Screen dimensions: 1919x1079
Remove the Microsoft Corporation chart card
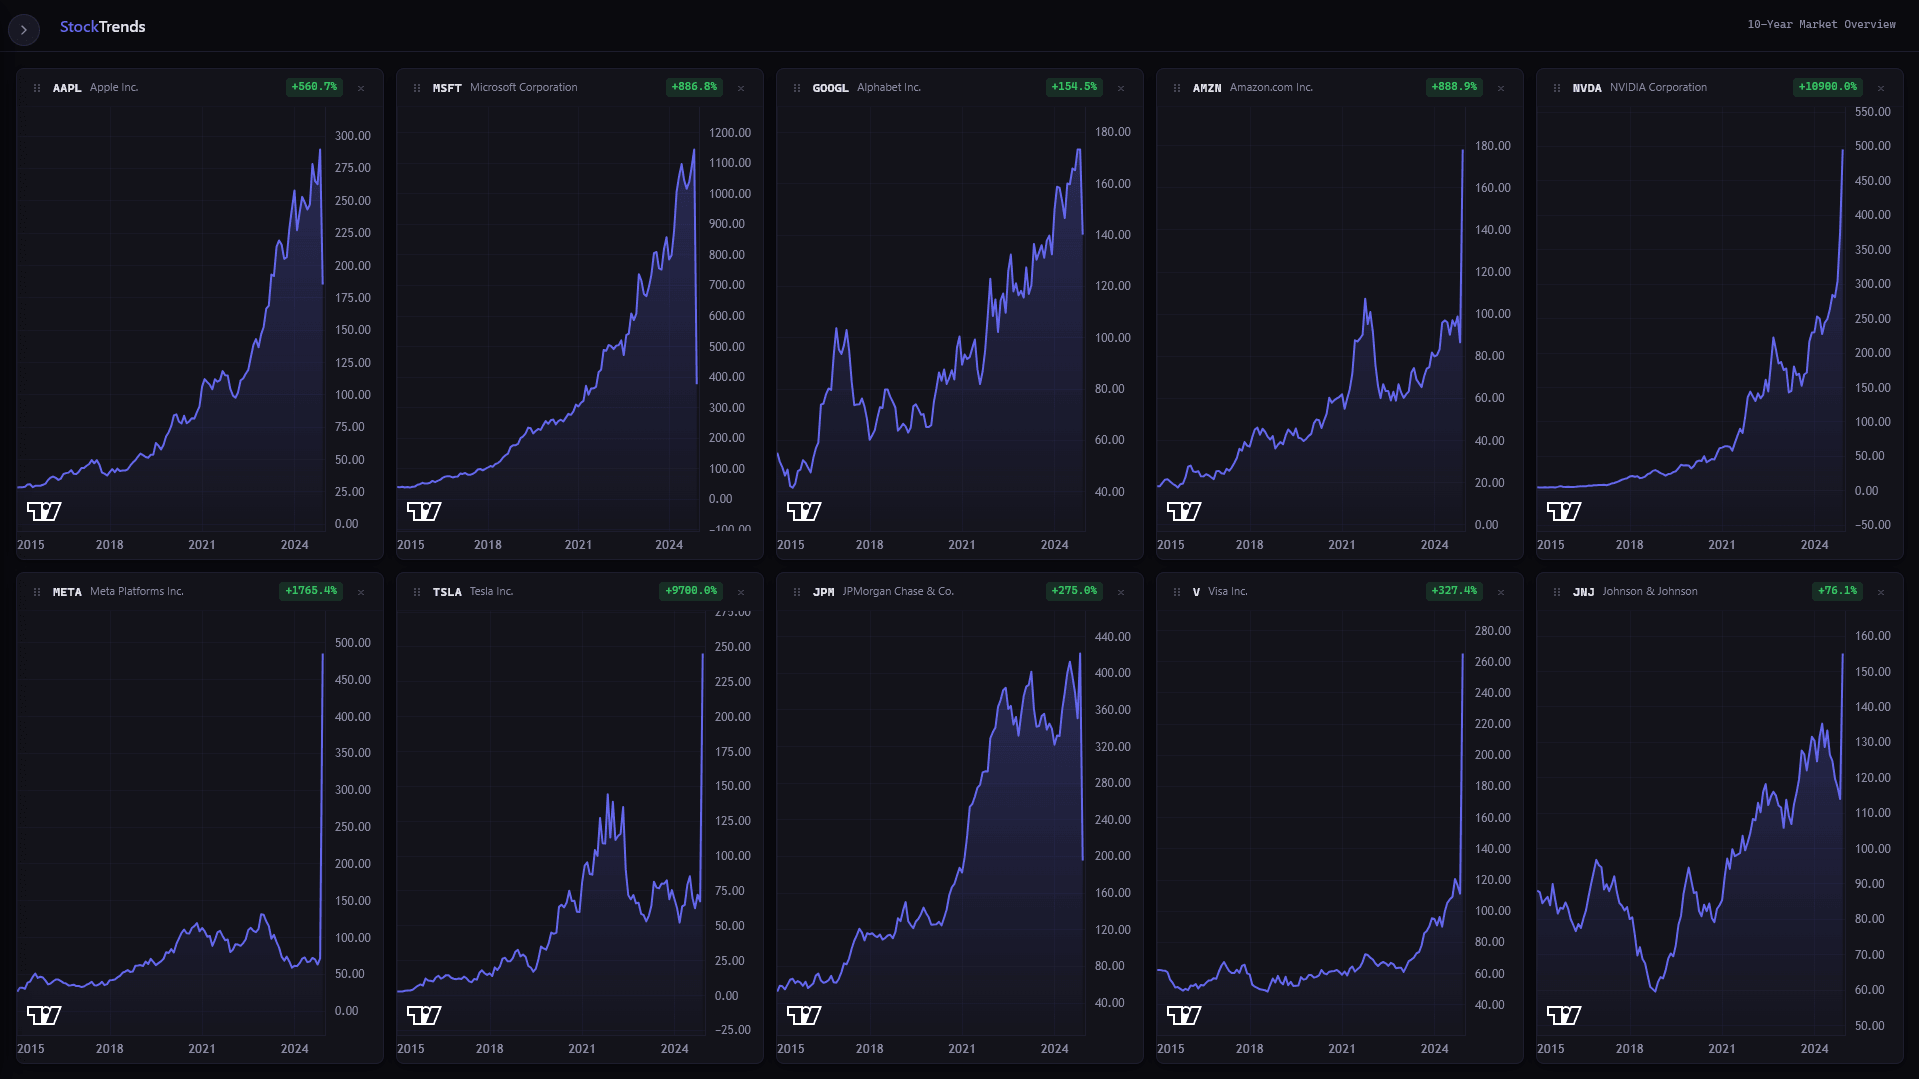click(741, 88)
